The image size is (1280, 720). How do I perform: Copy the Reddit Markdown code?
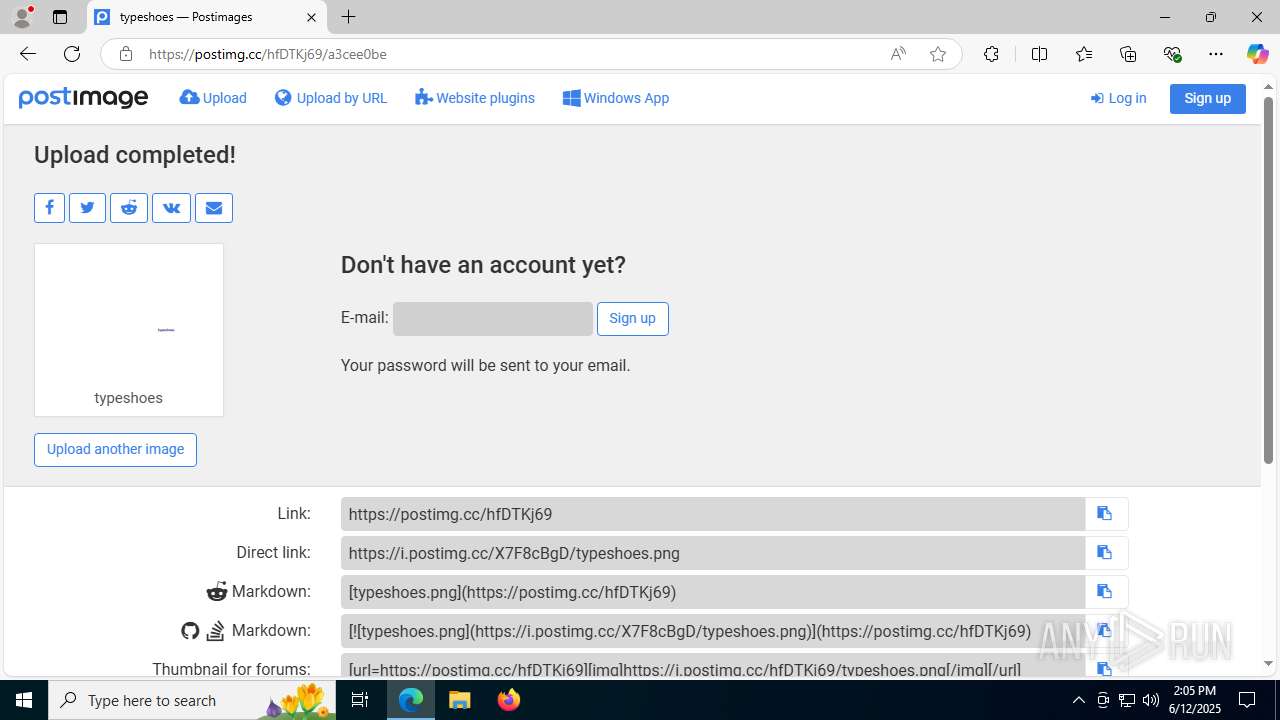point(1105,592)
